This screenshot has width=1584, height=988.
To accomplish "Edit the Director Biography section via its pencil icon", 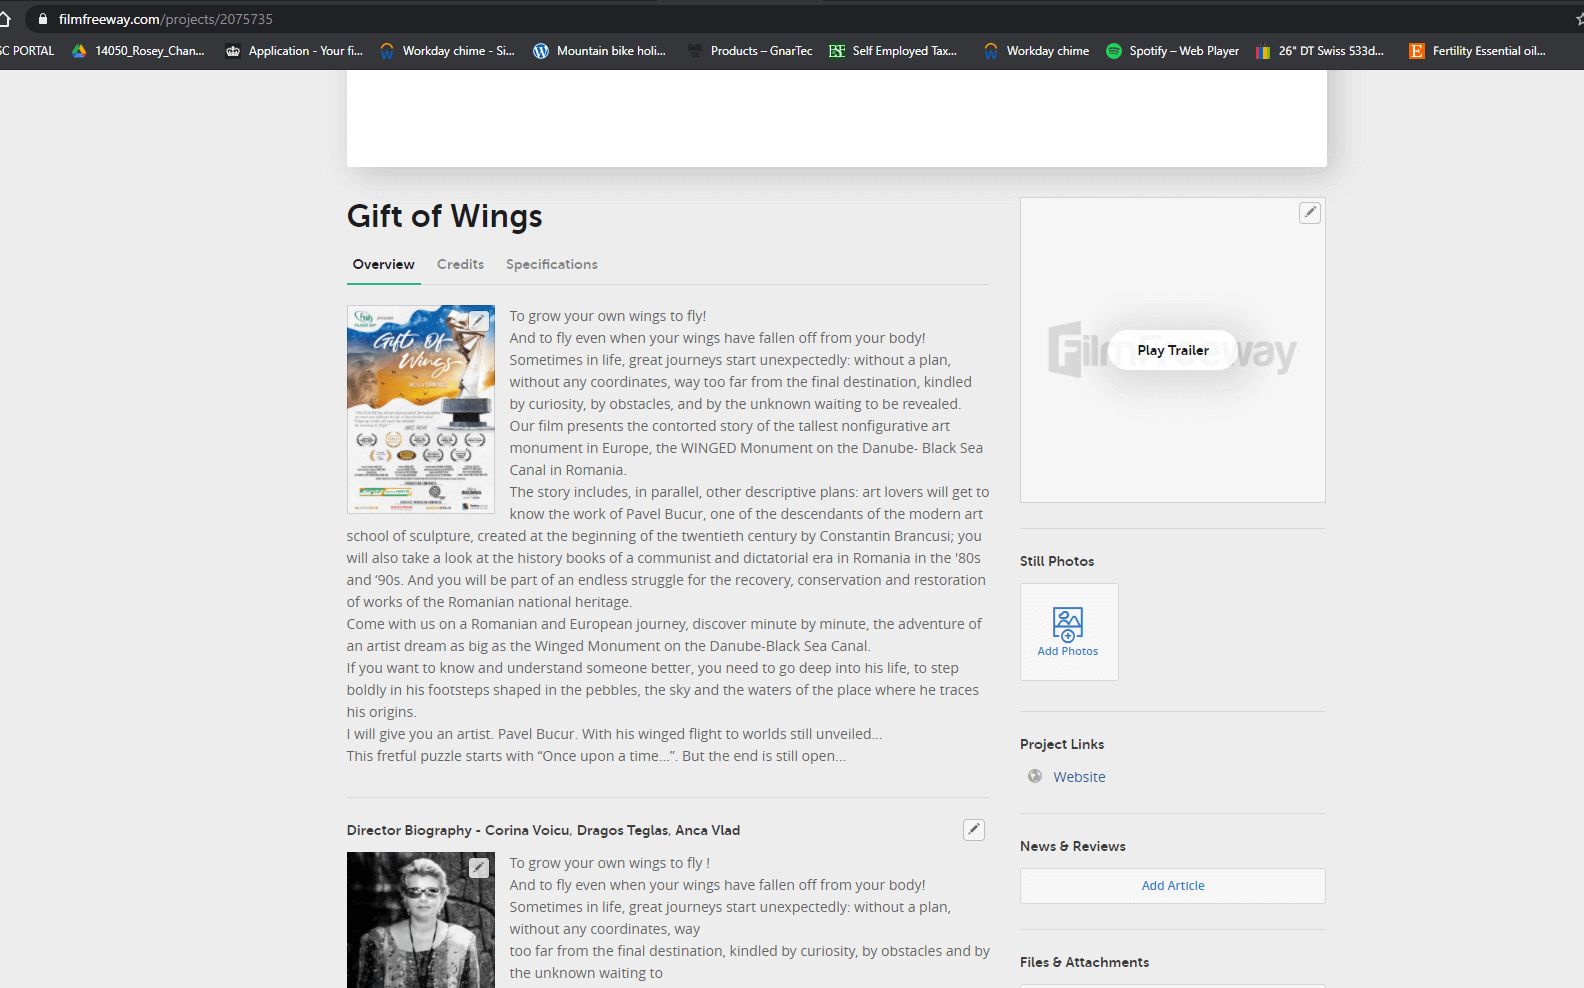I will pos(973,830).
